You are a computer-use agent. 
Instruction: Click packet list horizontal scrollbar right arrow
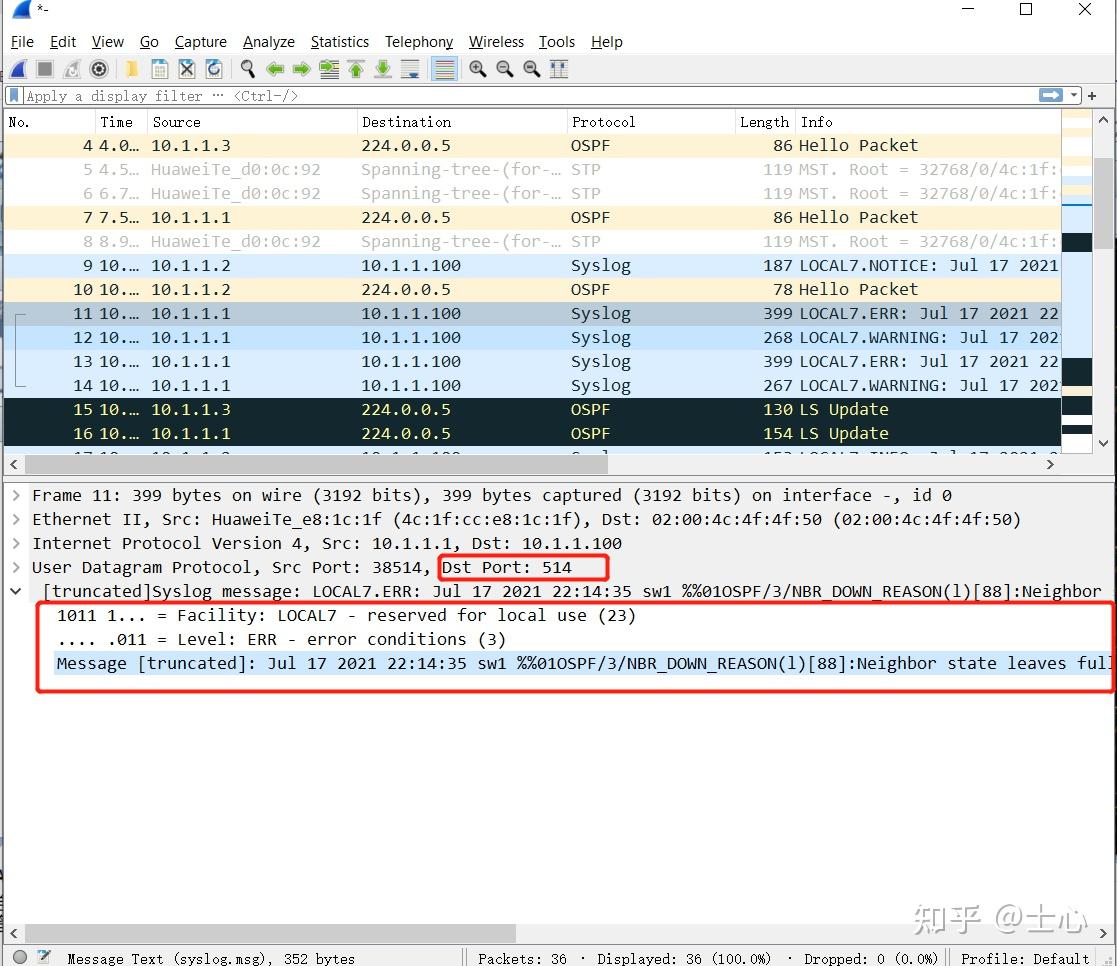pos(1050,464)
